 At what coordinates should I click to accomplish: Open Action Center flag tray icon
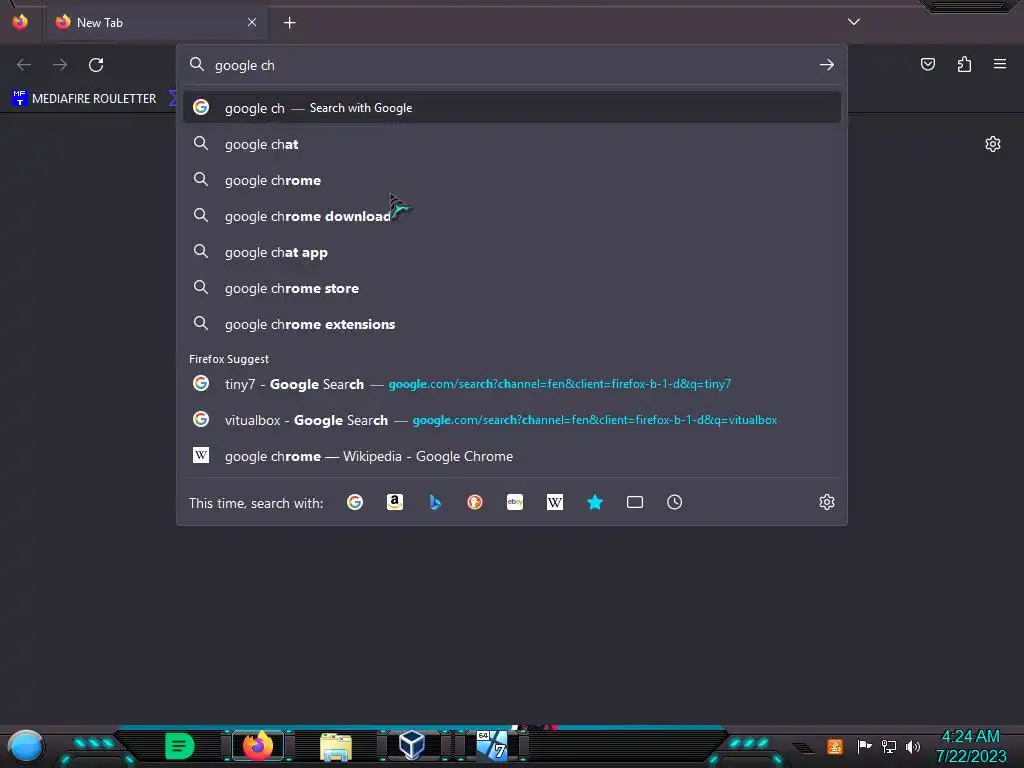(x=864, y=746)
